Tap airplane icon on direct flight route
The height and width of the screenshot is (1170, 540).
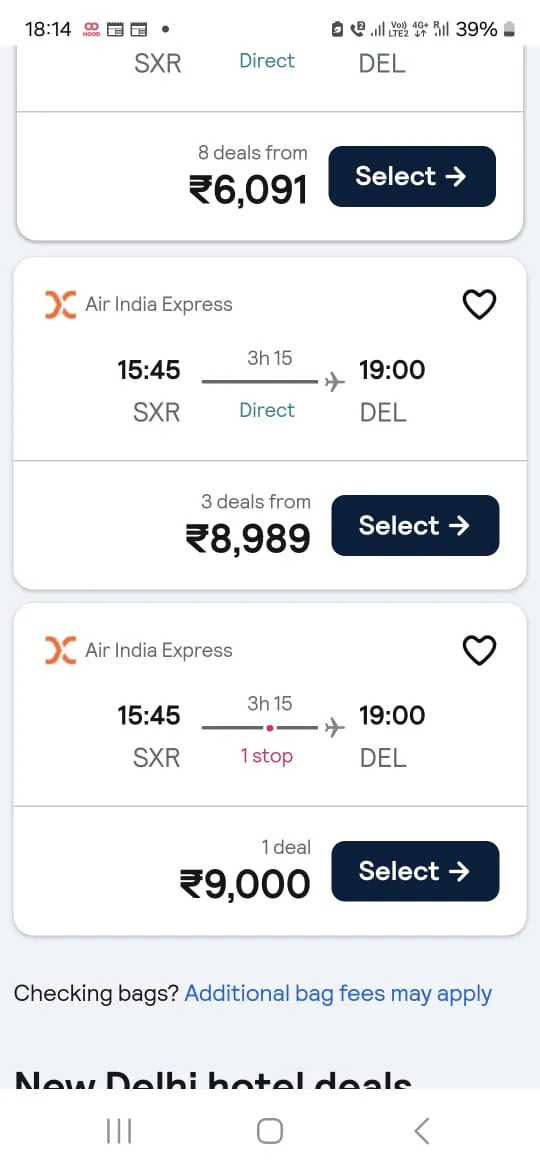(335, 382)
